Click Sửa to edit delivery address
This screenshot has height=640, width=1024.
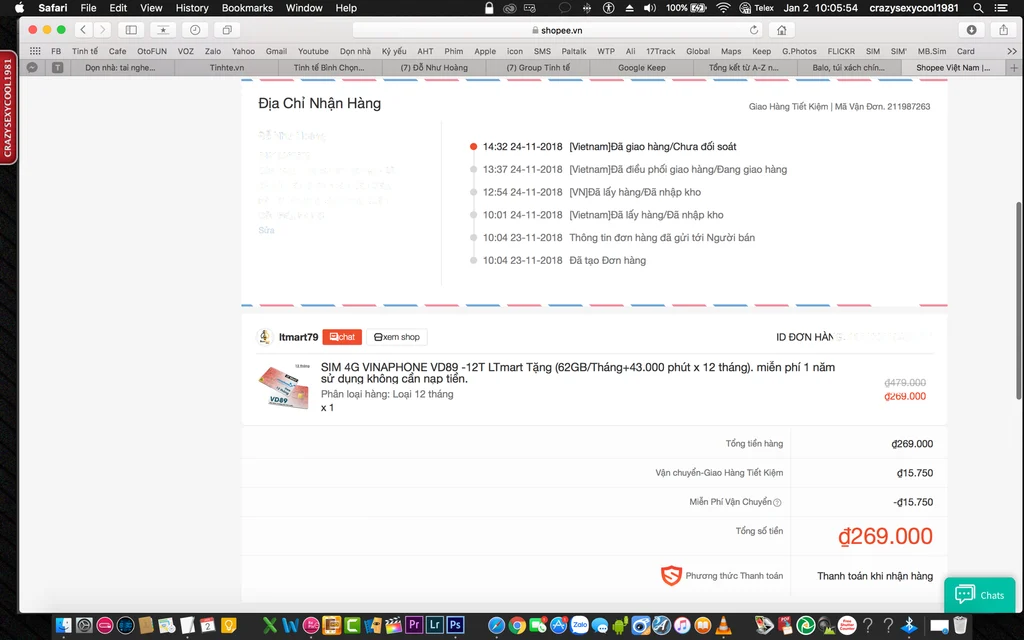[266, 231]
